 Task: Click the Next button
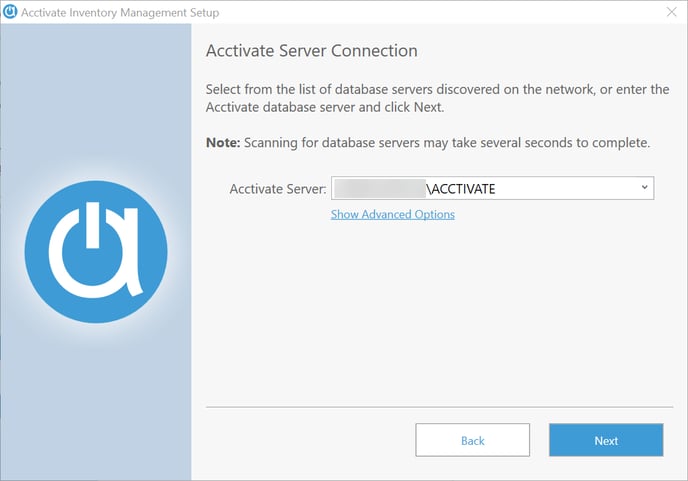606,440
